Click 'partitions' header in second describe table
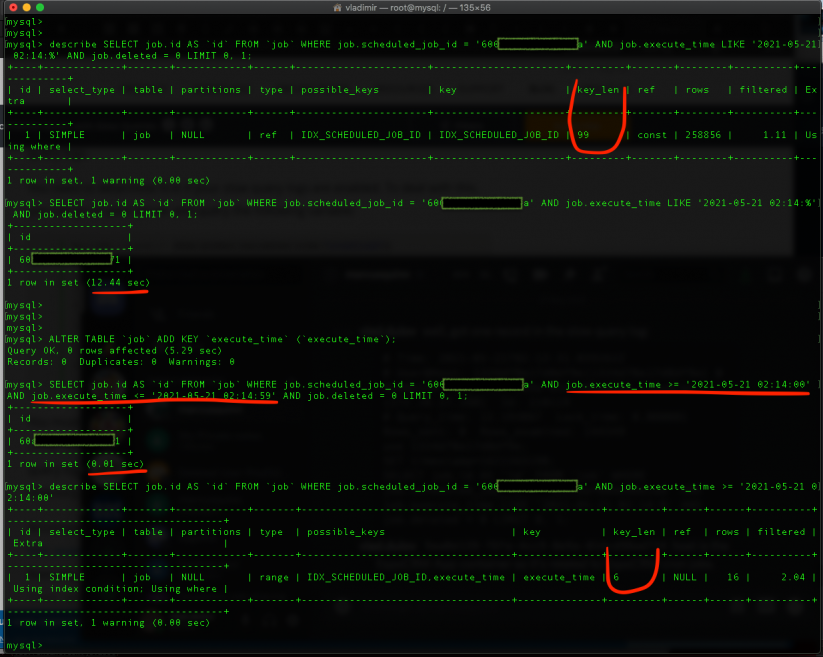The width and height of the screenshot is (823, 657). [211, 532]
